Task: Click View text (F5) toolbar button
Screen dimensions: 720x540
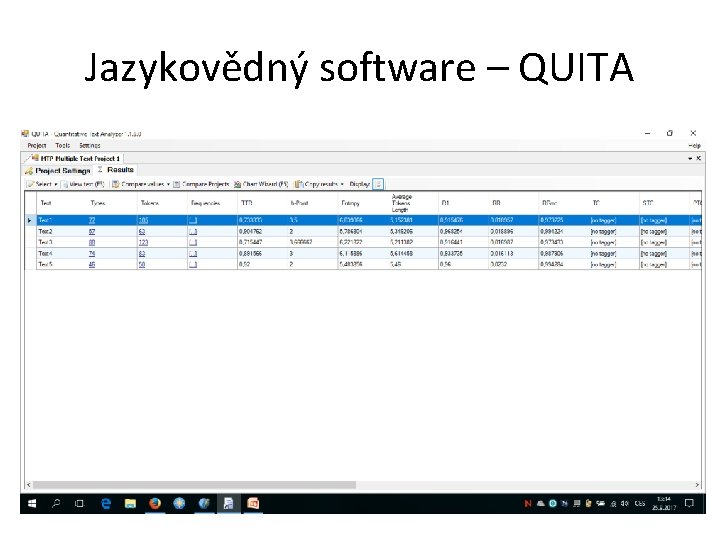Action: (x=84, y=184)
